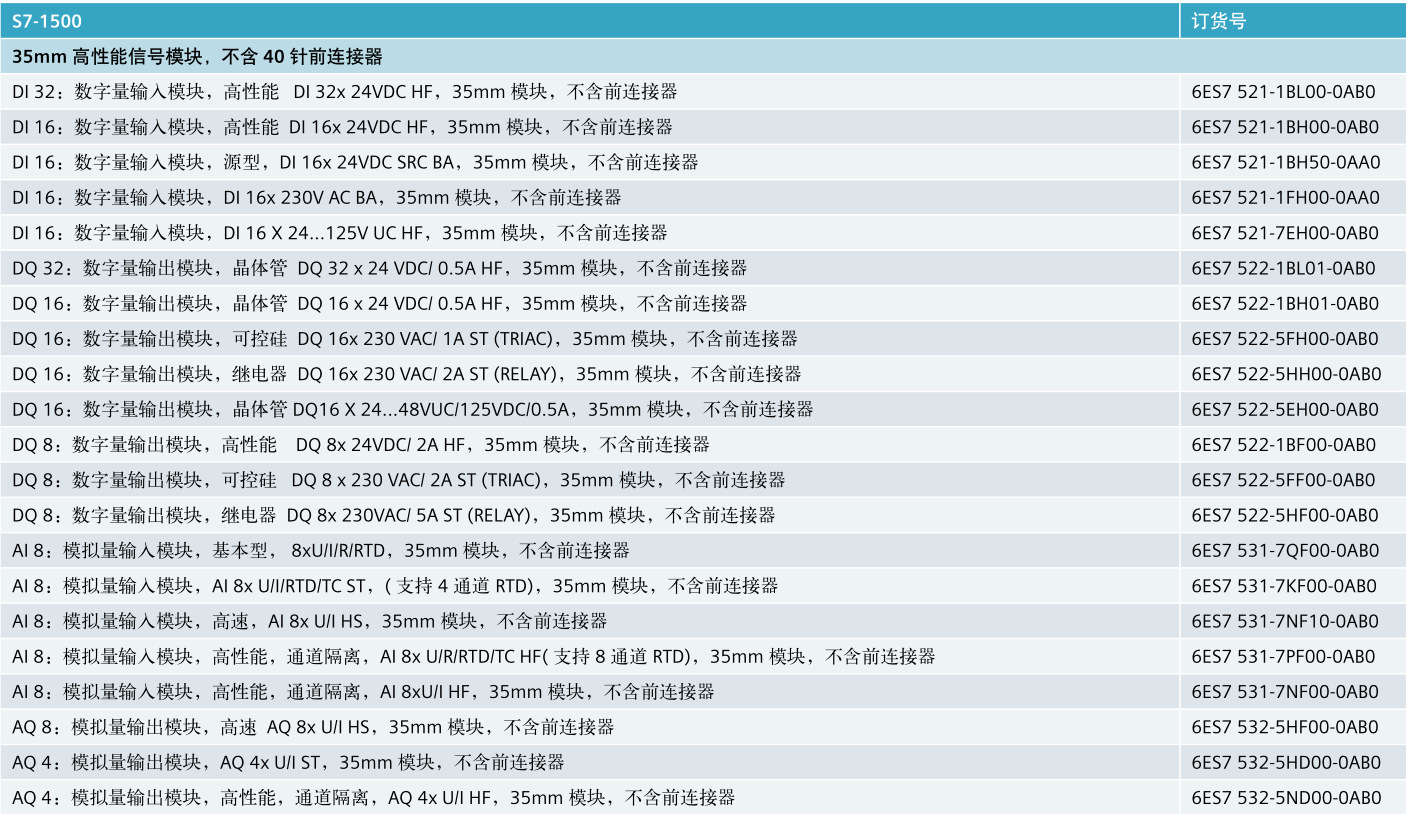This screenshot has width=1406, height=814.
Task: Click order number 6ES7 522-5FF00-0AB0
Action: [1284, 480]
